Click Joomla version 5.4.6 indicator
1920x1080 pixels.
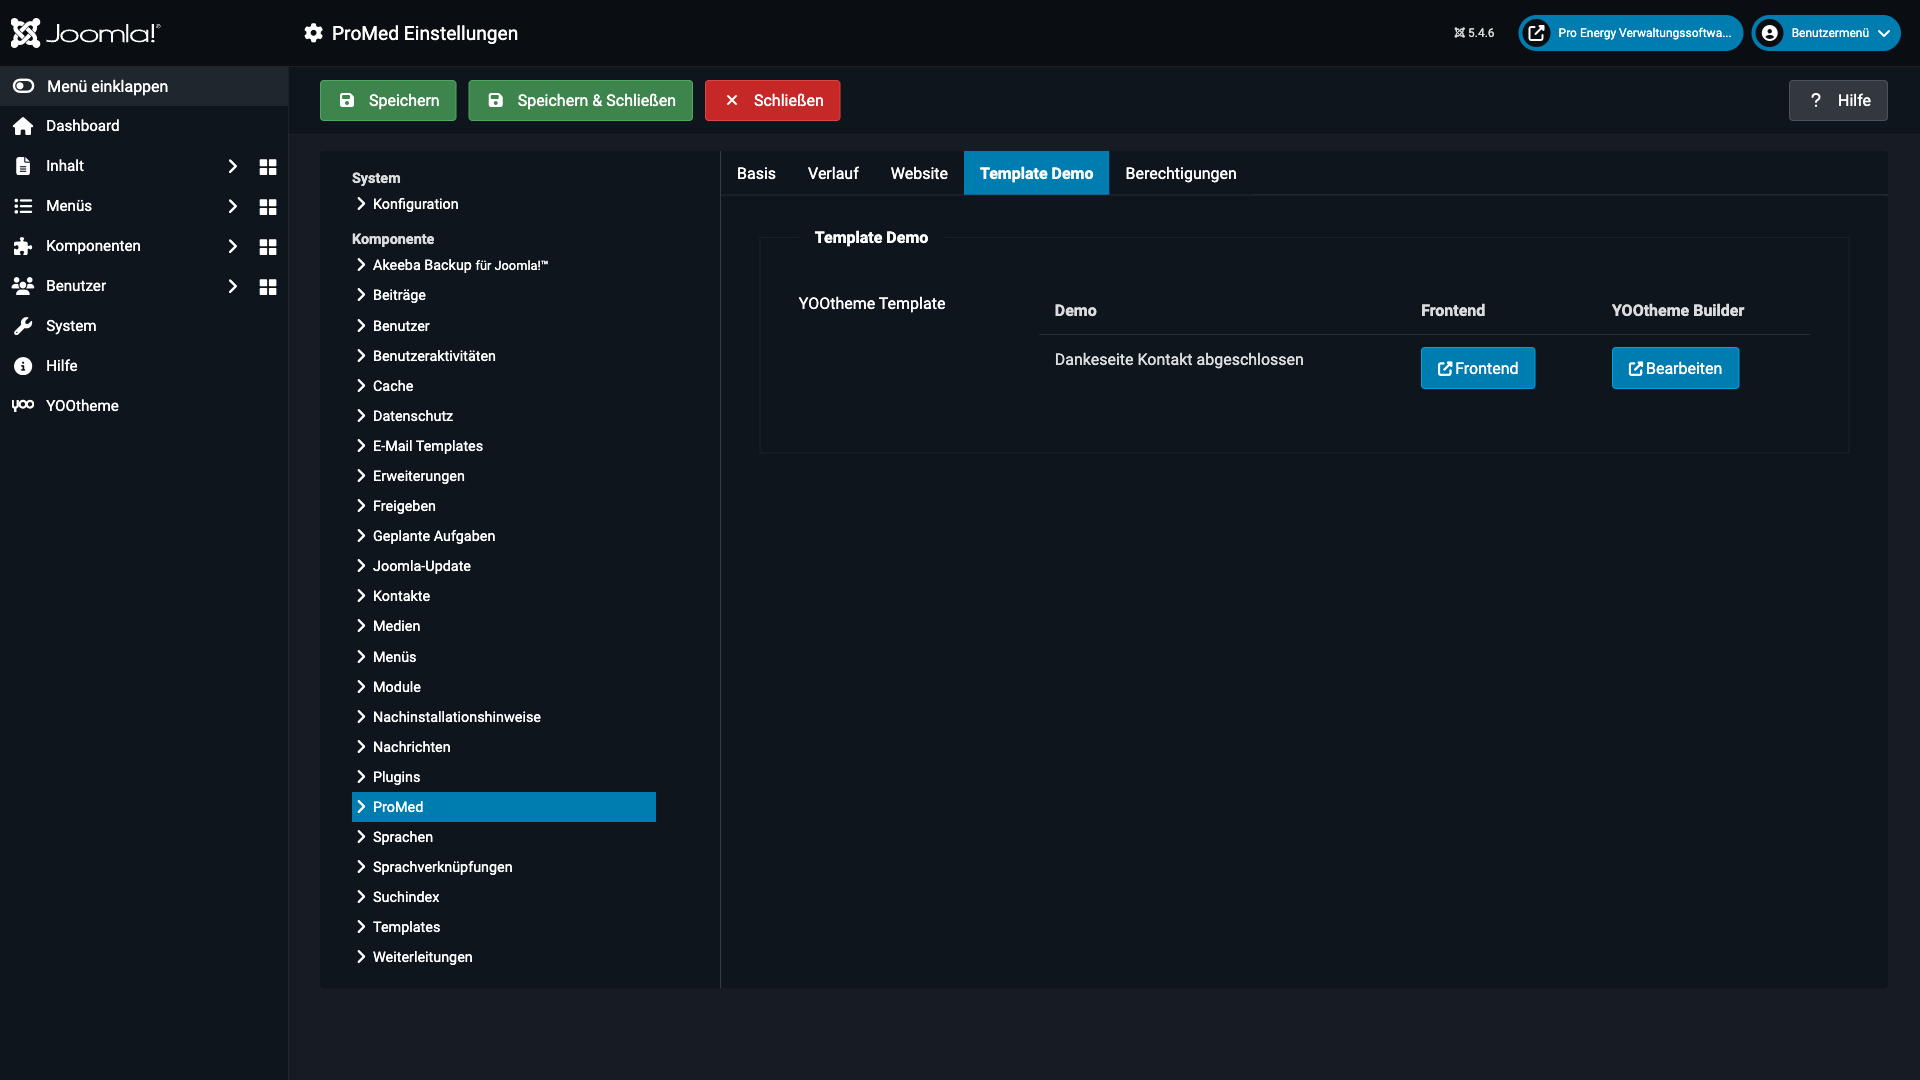(x=1474, y=33)
